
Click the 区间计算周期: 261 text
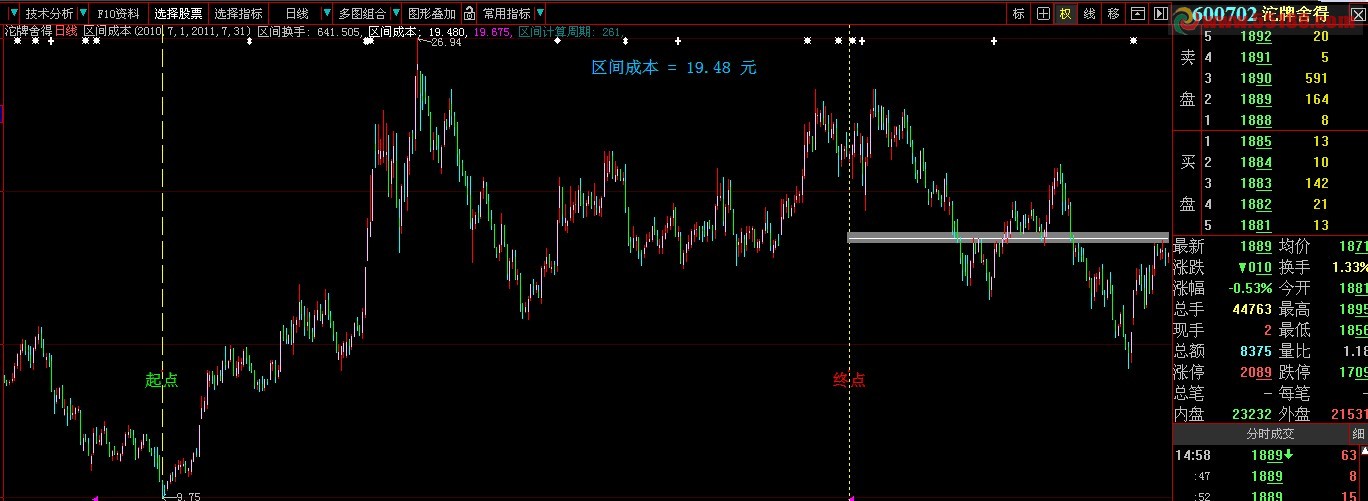point(569,32)
